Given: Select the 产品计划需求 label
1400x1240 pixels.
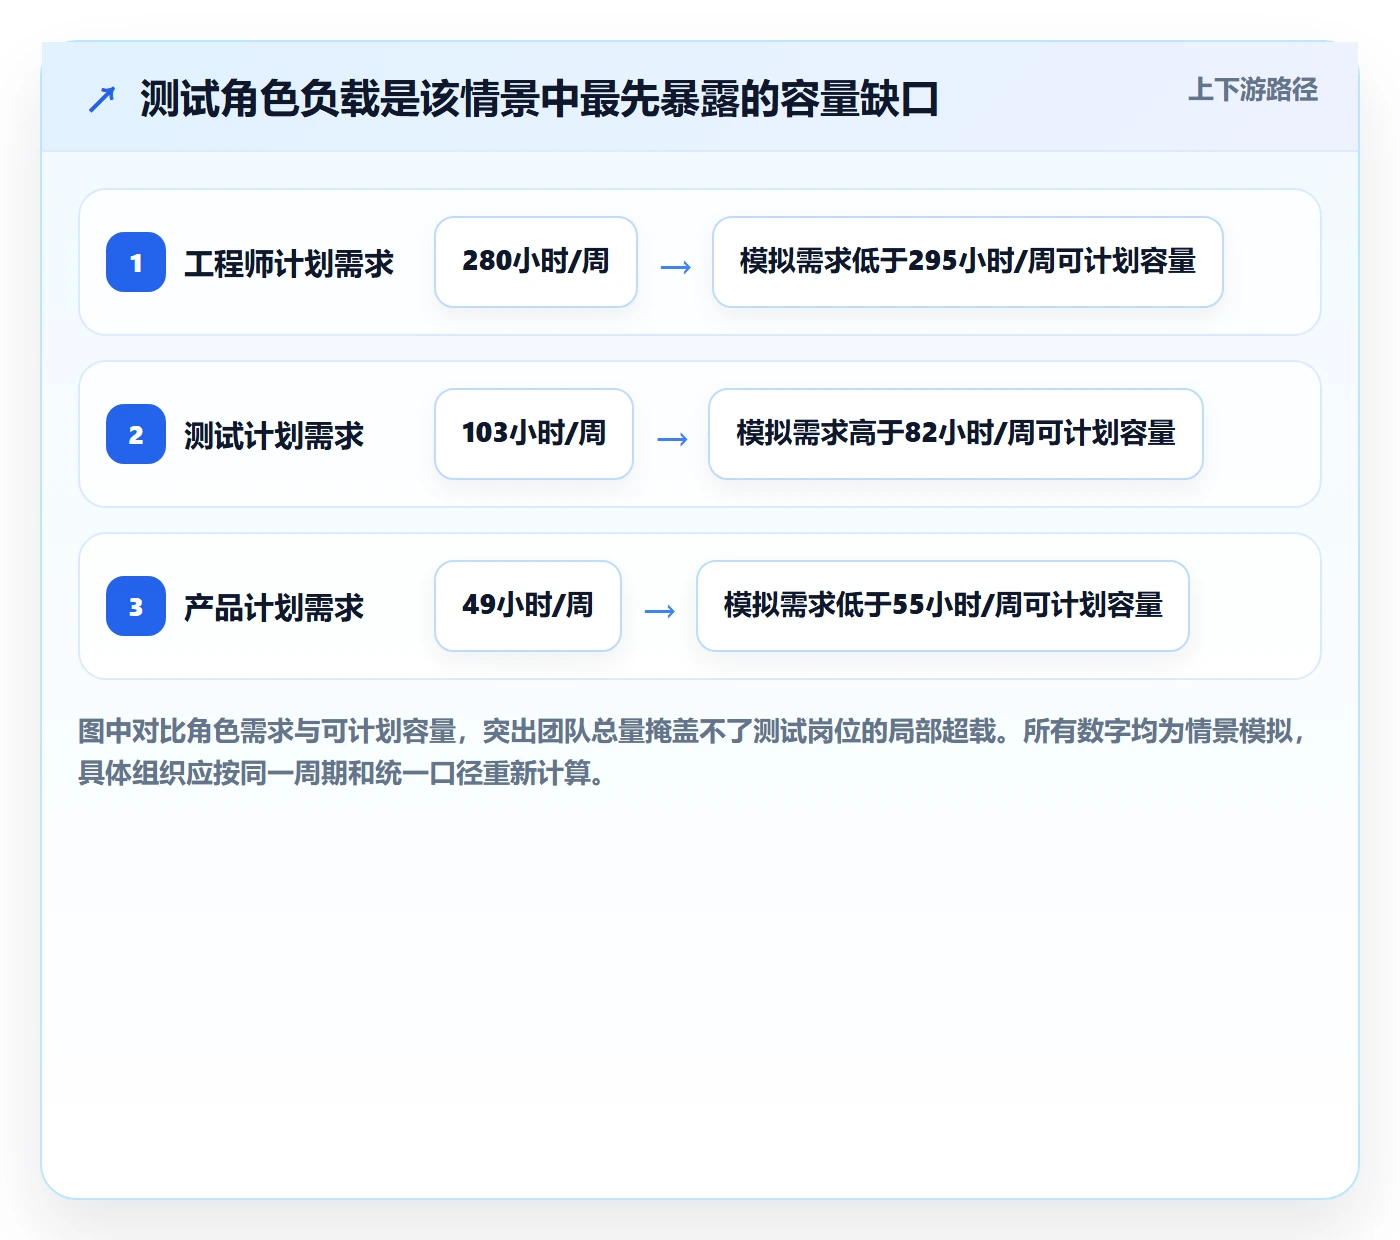Looking at the screenshot, I should (274, 607).
